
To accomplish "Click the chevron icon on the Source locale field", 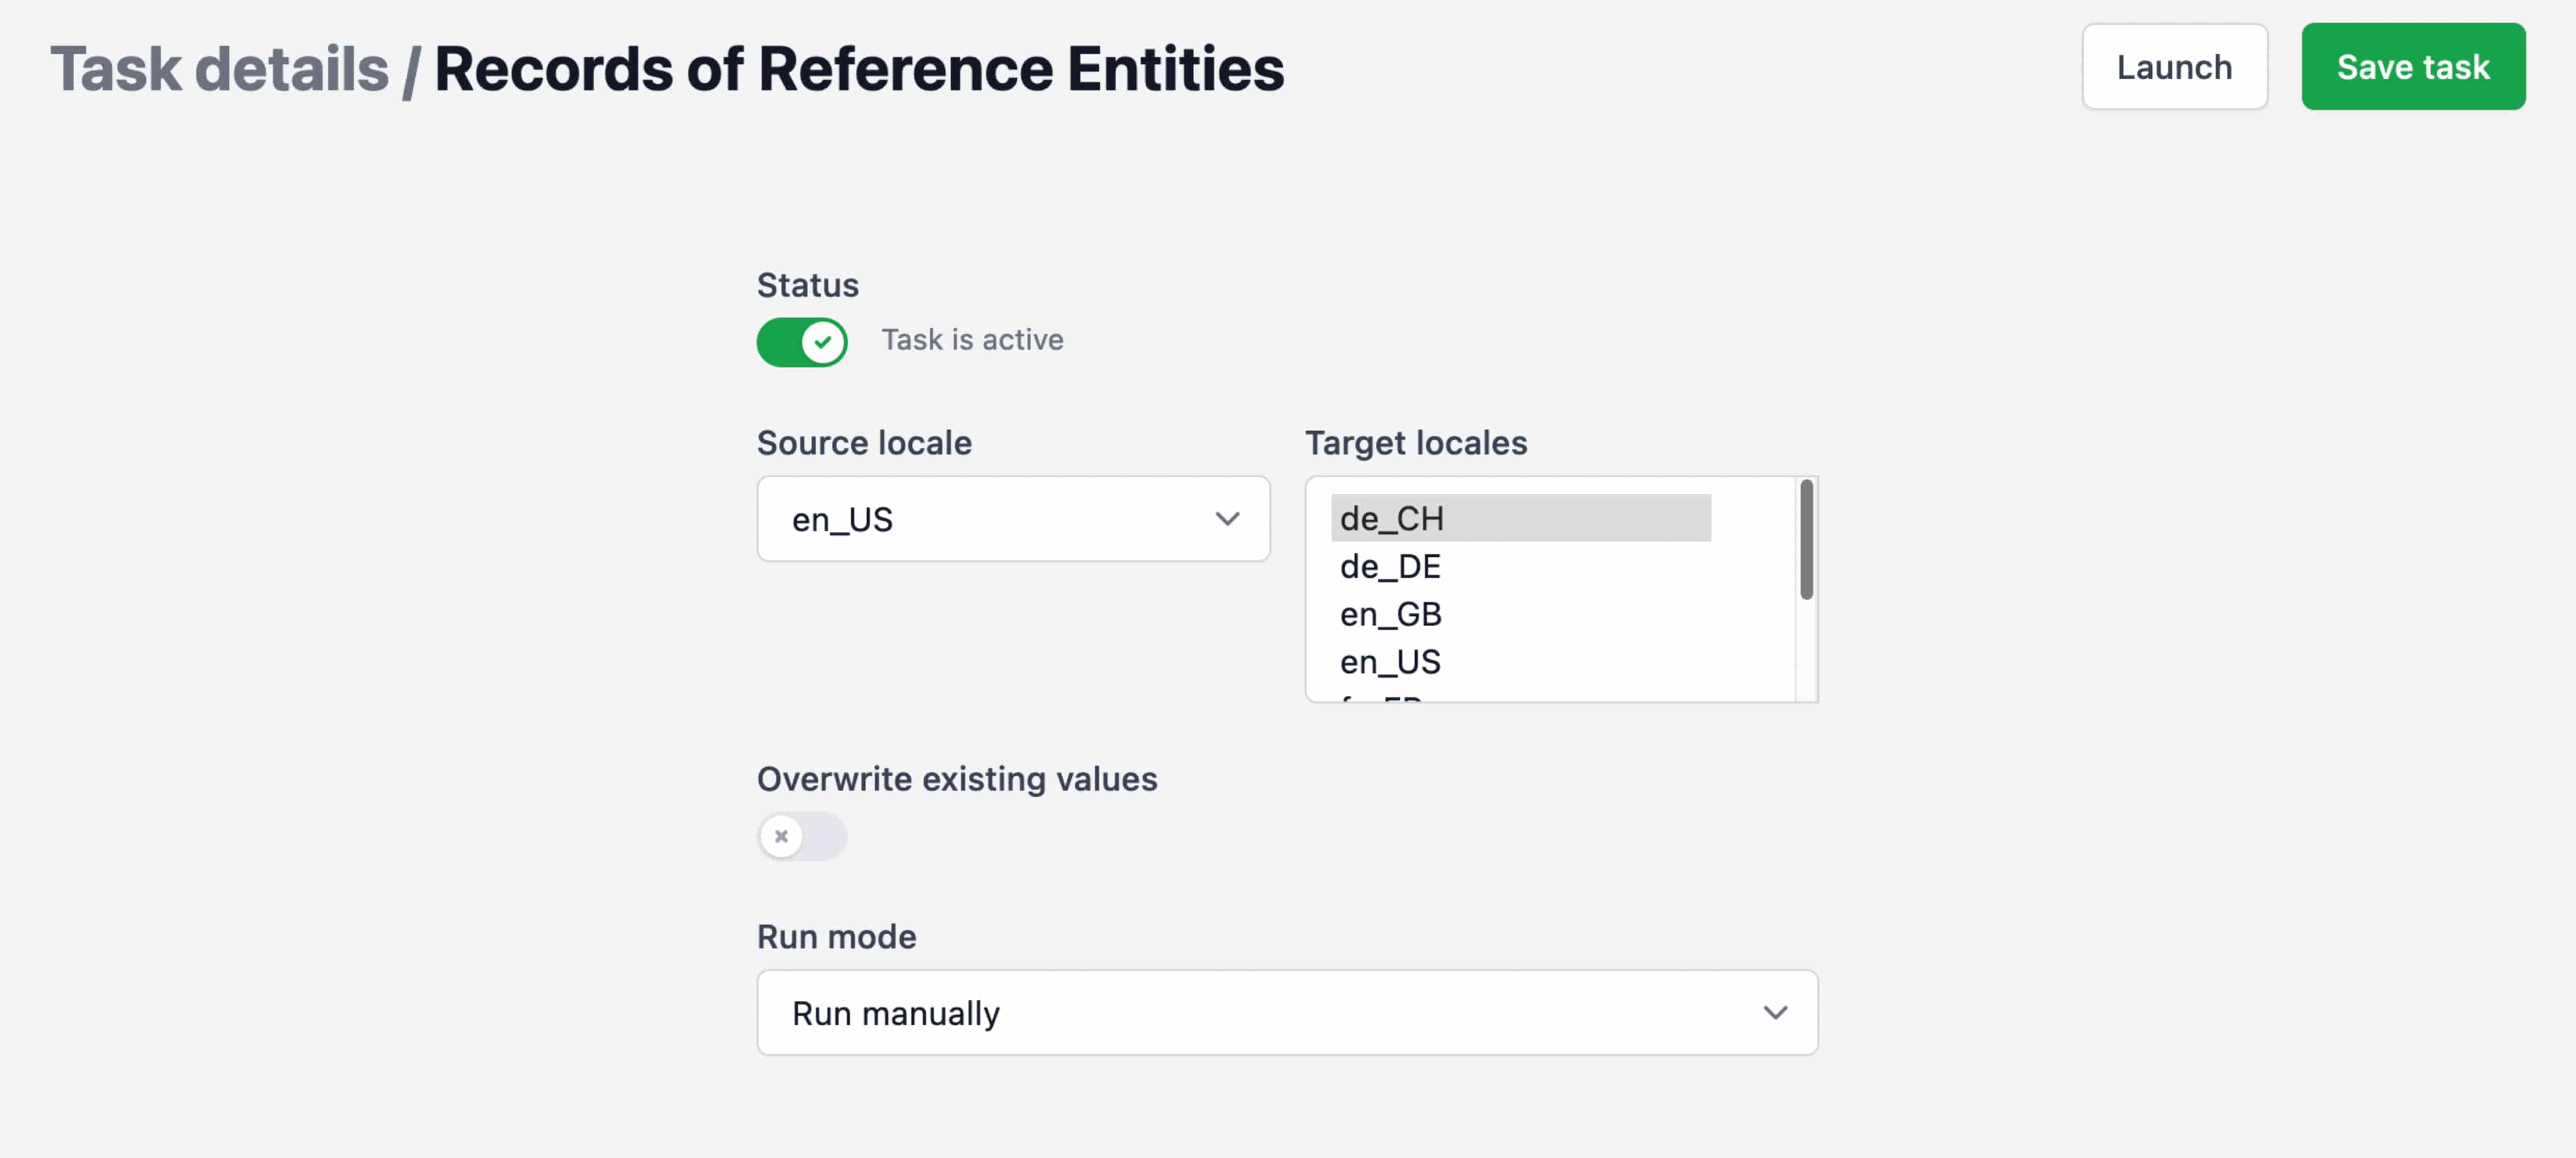I will (x=1228, y=519).
